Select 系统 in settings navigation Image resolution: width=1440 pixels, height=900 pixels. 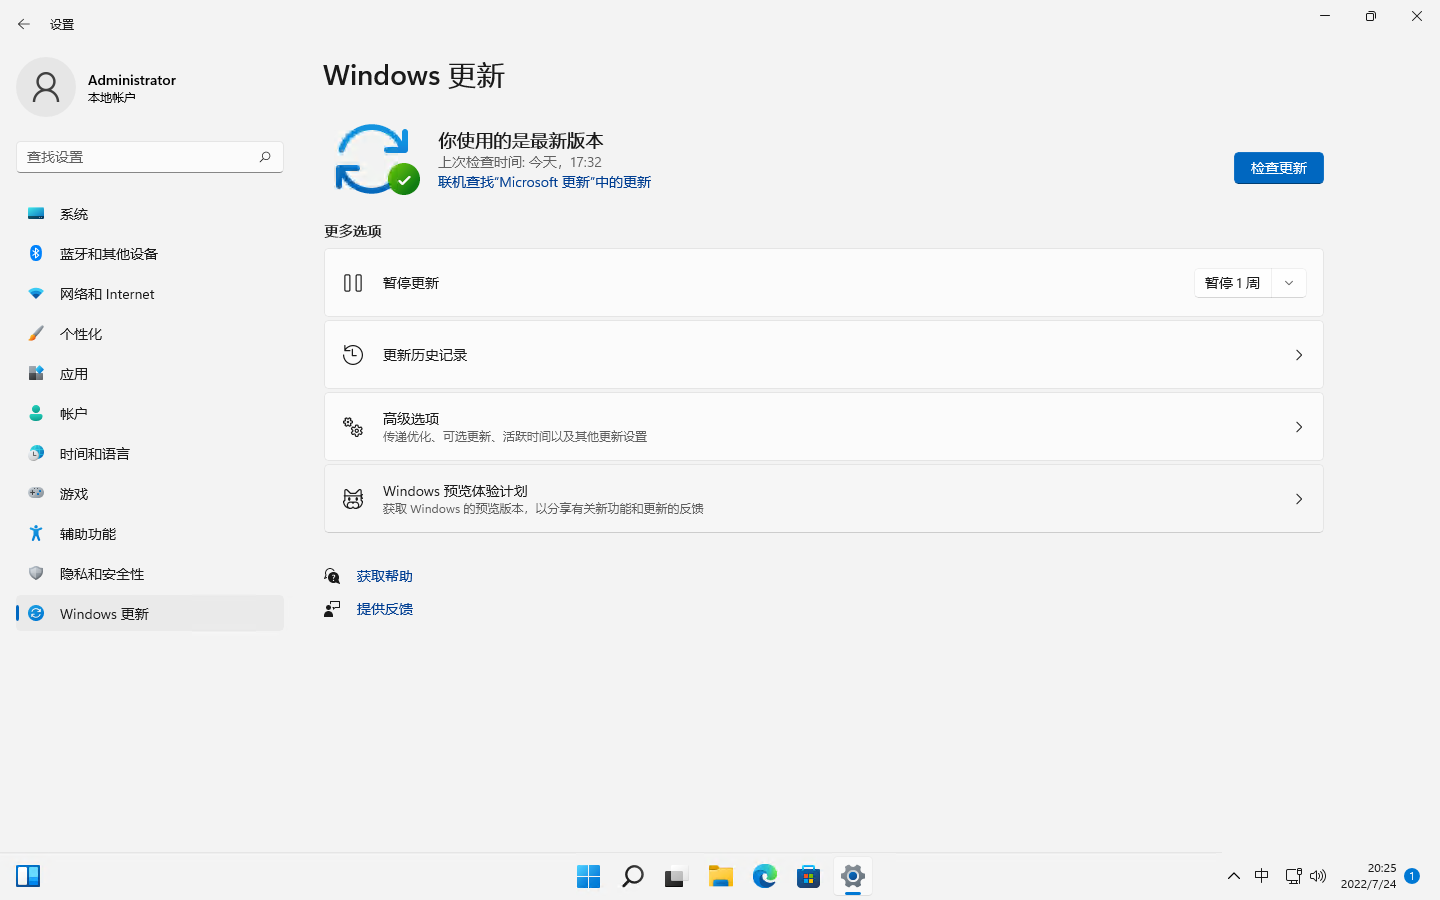[150, 214]
